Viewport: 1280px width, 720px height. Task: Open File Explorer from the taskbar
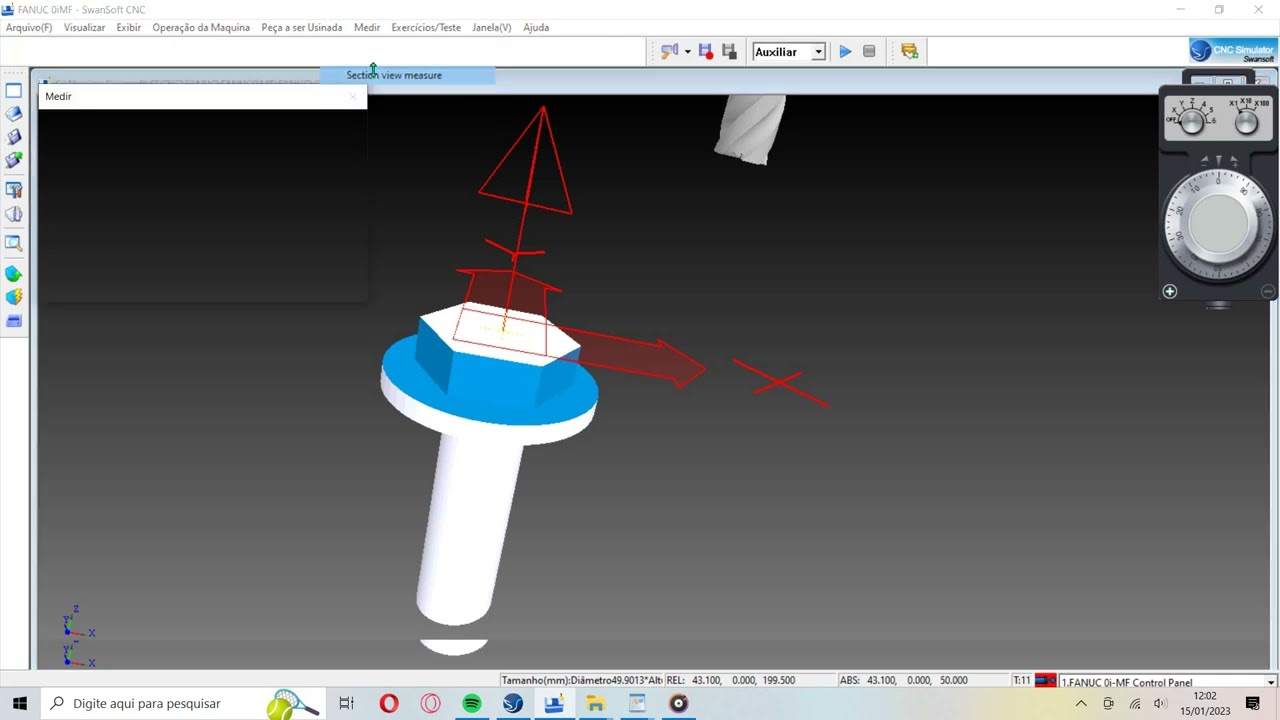pyautogui.click(x=596, y=703)
